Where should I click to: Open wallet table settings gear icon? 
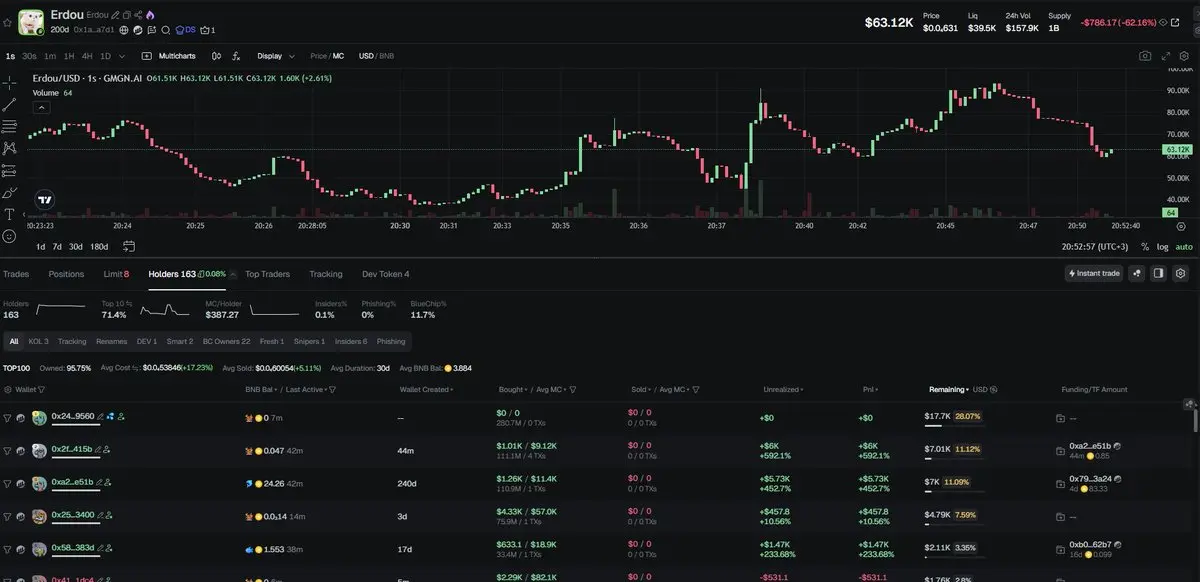[x=8, y=390]
